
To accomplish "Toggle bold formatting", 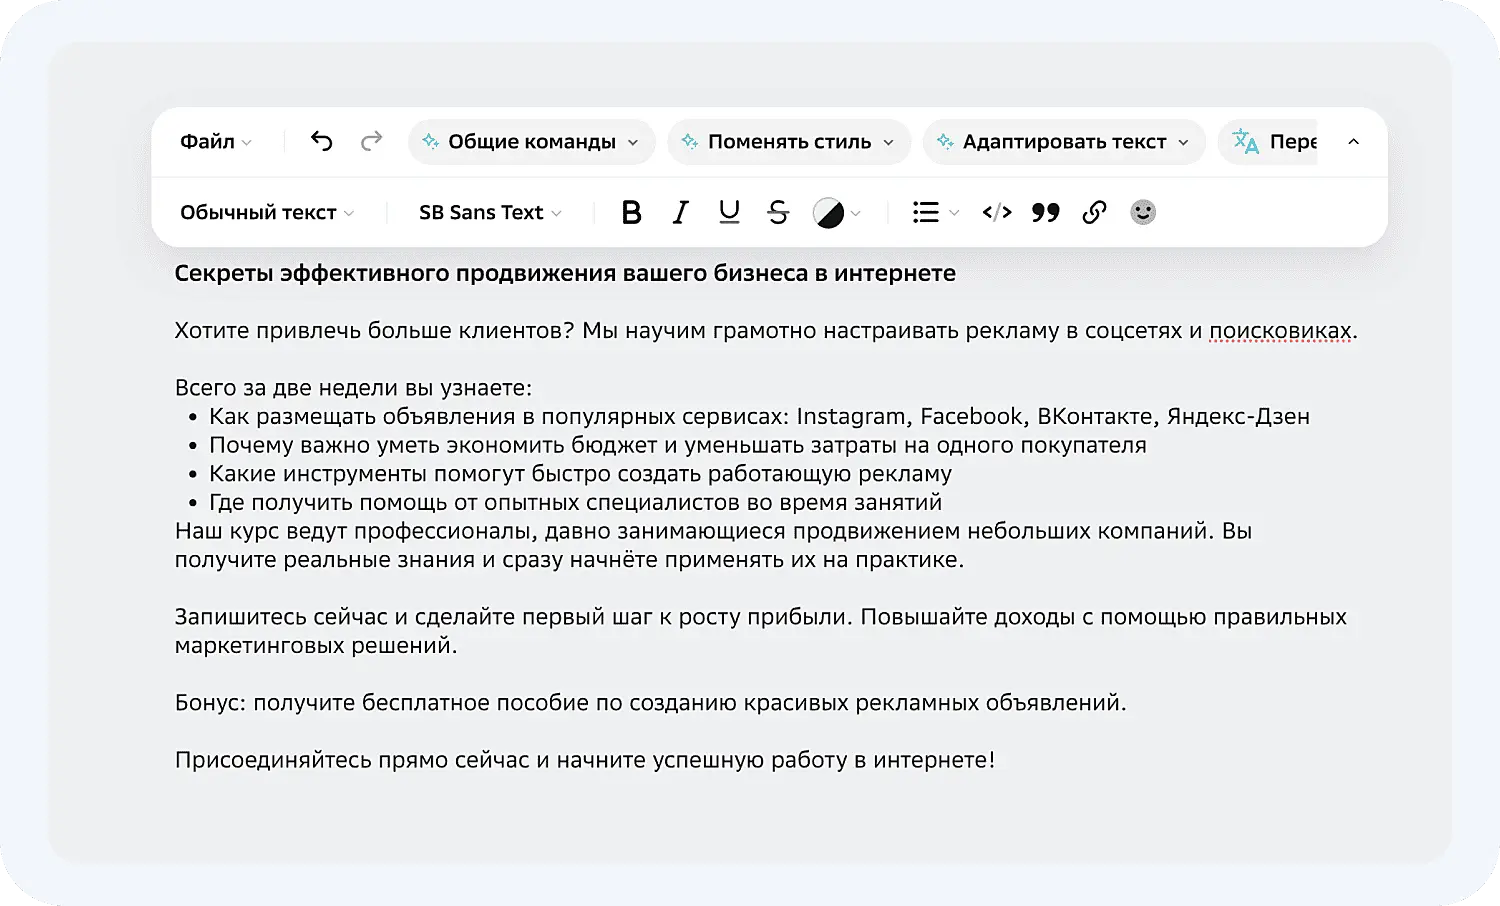I will 631,212.
